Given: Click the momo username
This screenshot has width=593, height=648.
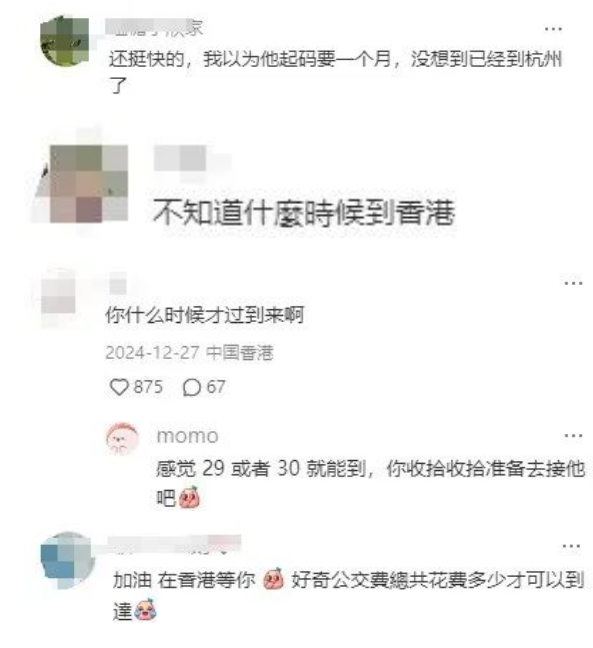Looking at the screenshot, I should [188, 436].
